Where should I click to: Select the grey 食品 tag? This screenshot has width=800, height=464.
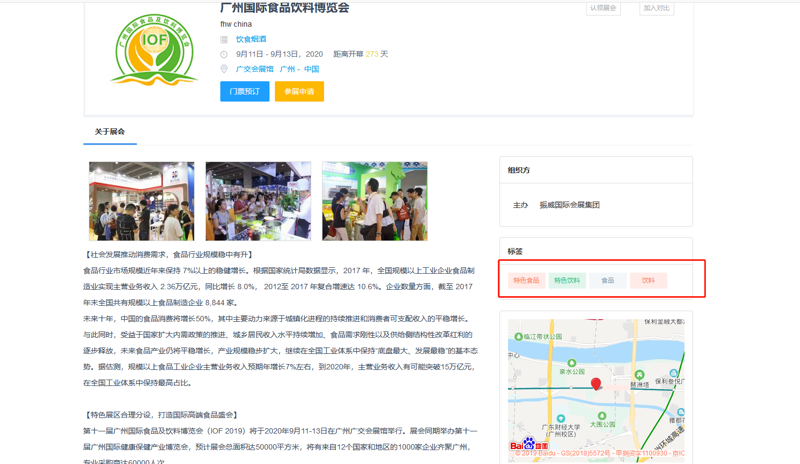[x=608, y=280]
